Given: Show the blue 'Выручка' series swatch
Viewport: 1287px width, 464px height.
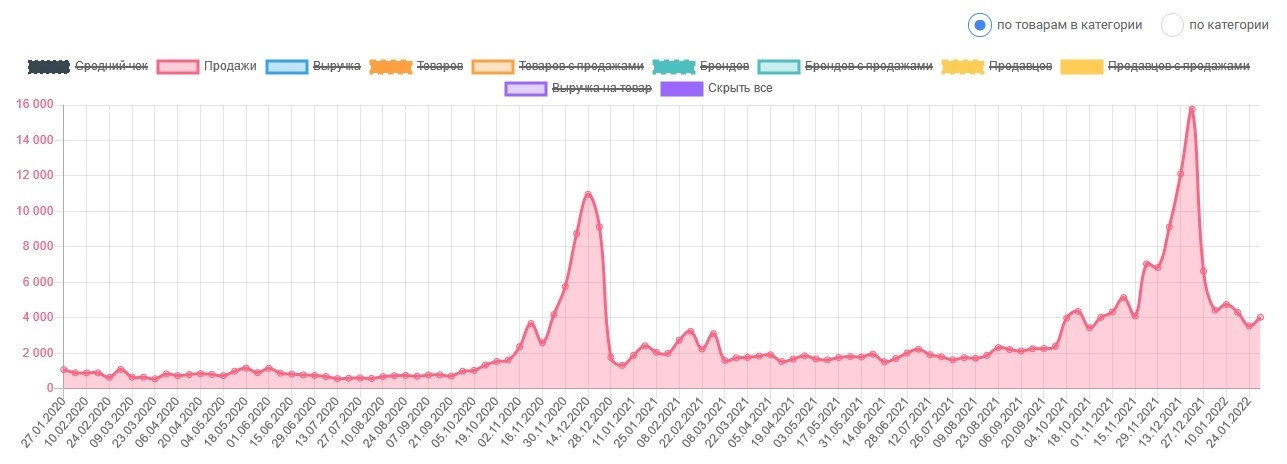Looking at the screenshot, I should (286, 66).
